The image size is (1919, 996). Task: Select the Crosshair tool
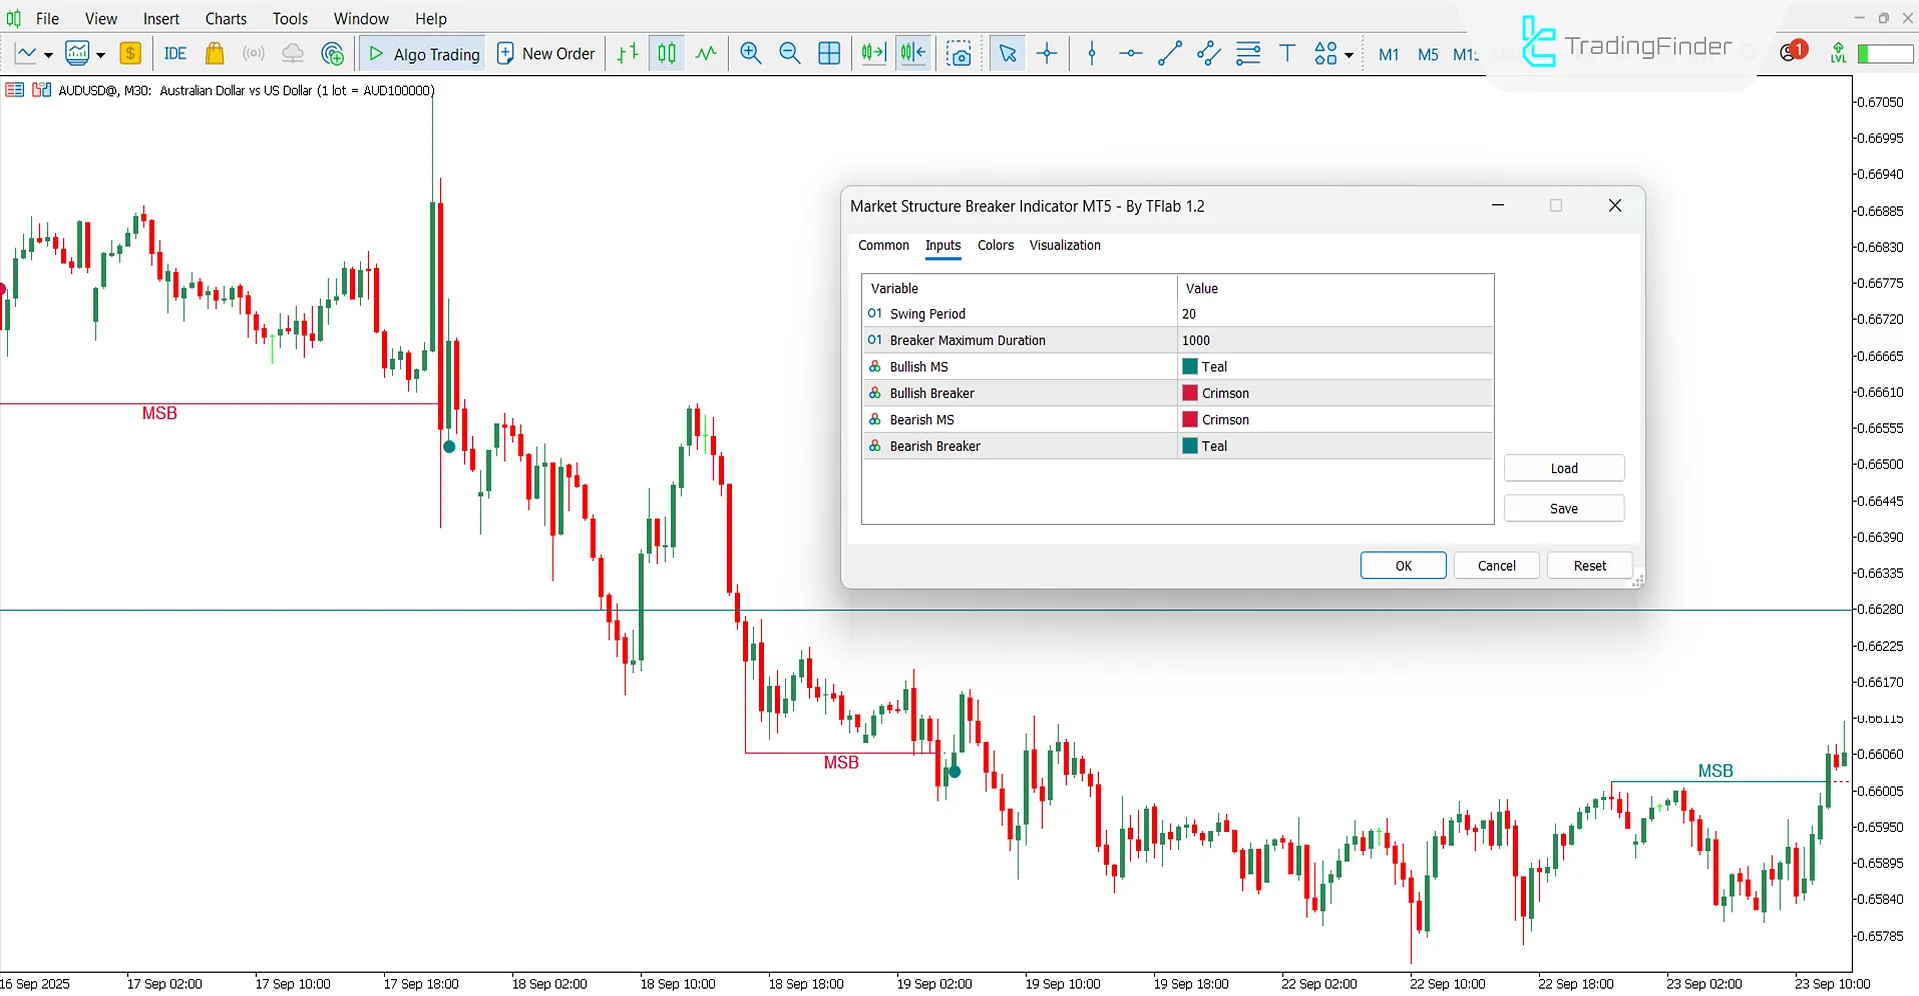pyautogui.click(x=1046, y=53)
